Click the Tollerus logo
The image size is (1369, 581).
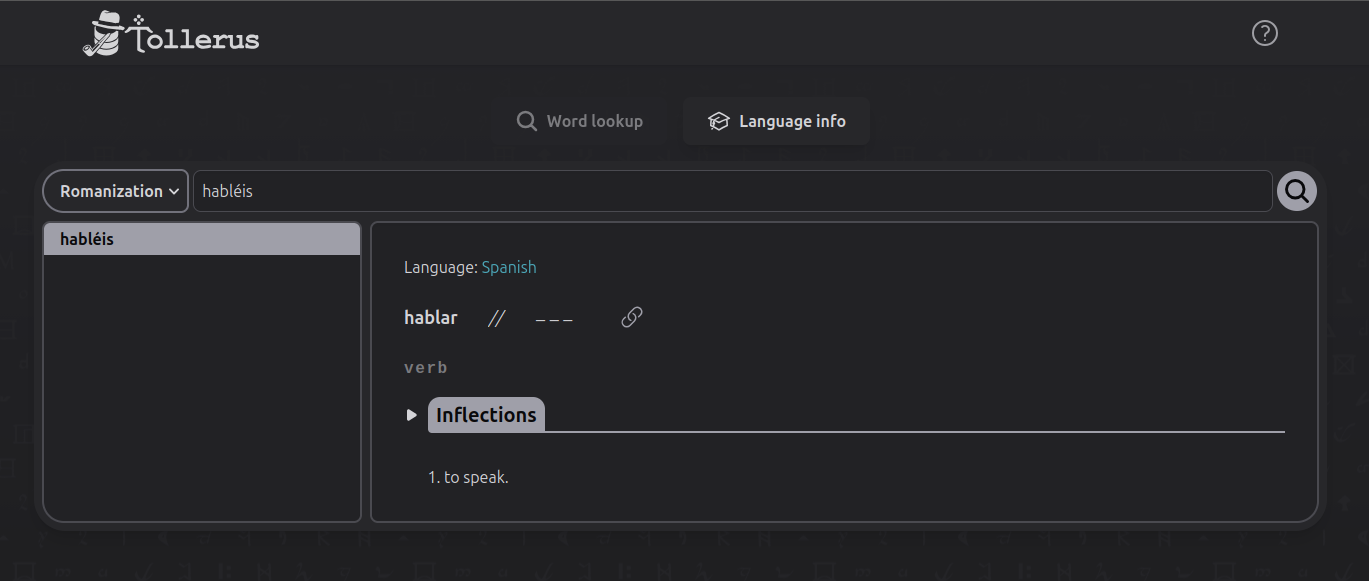[x=170, y=33]
